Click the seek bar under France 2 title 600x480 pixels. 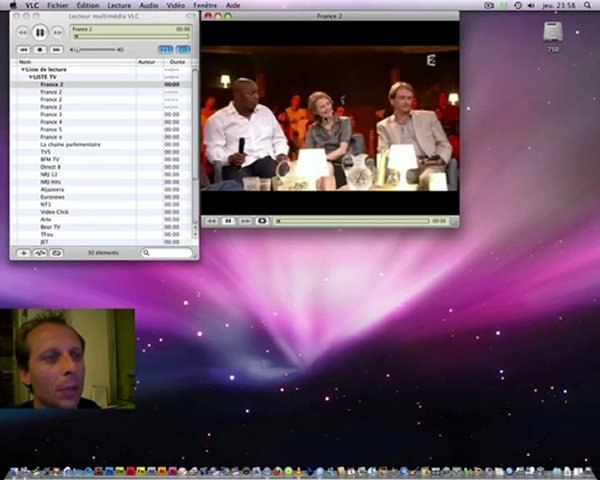coord(131,37)
